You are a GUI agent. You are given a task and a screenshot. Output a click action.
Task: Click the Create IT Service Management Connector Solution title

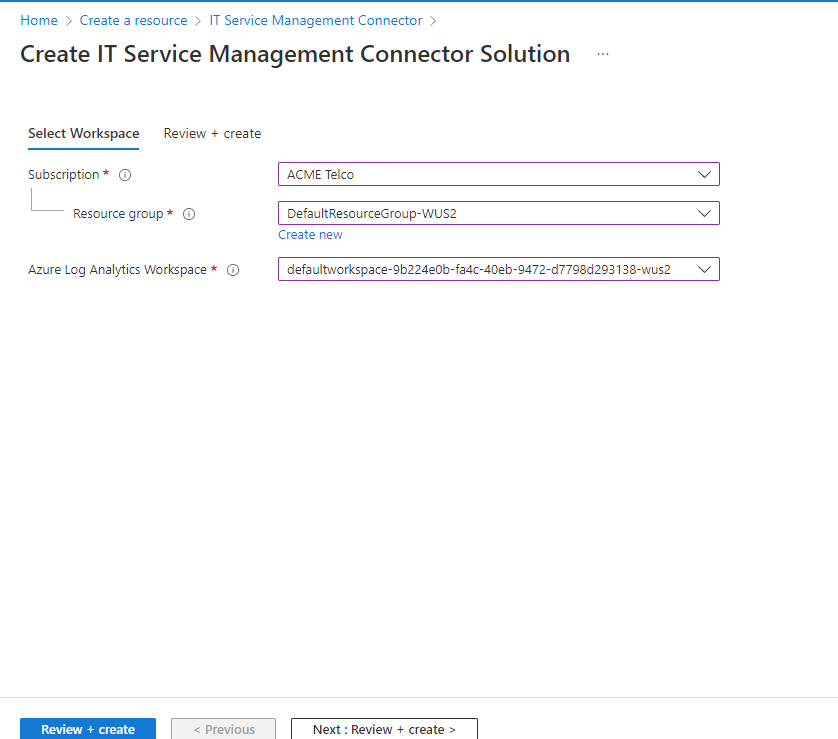(x=295, y=54)
